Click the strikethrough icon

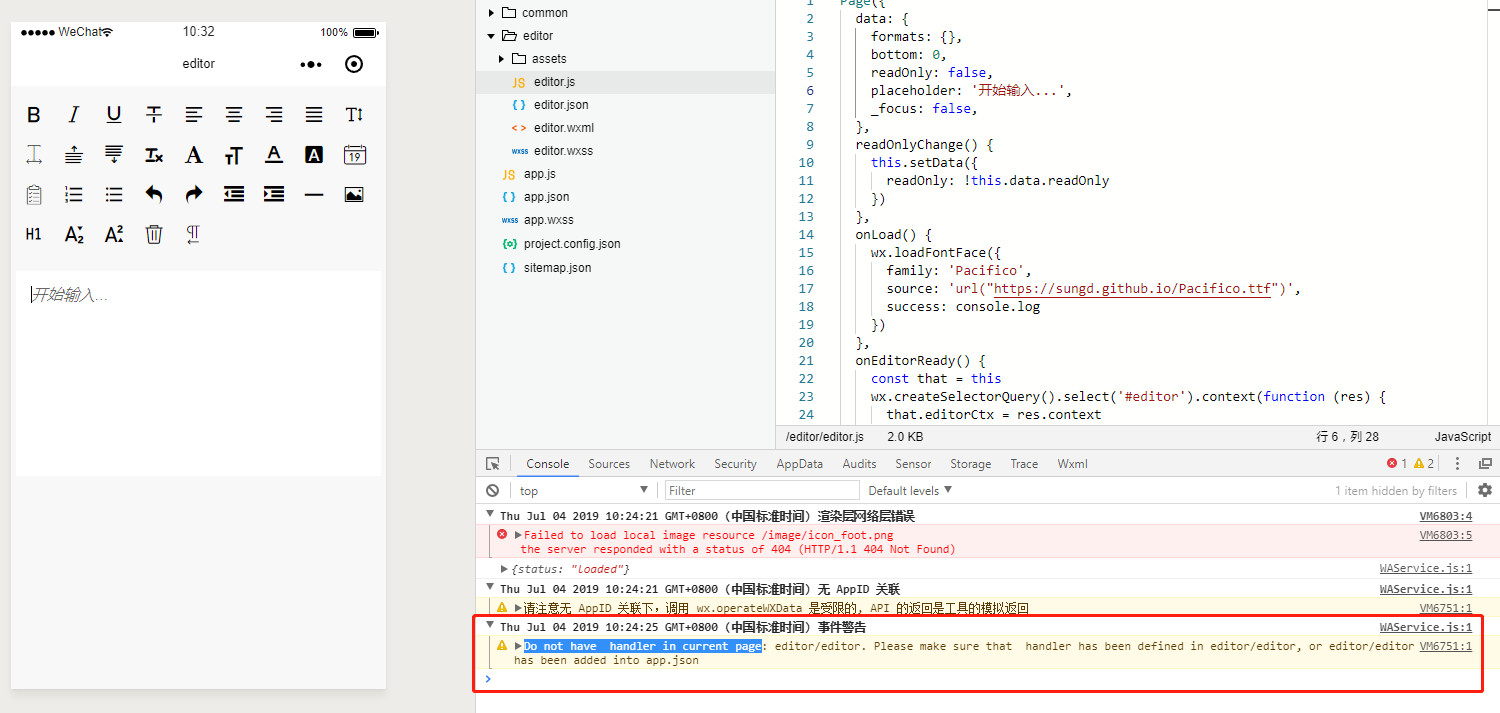[x=153, y=115]
